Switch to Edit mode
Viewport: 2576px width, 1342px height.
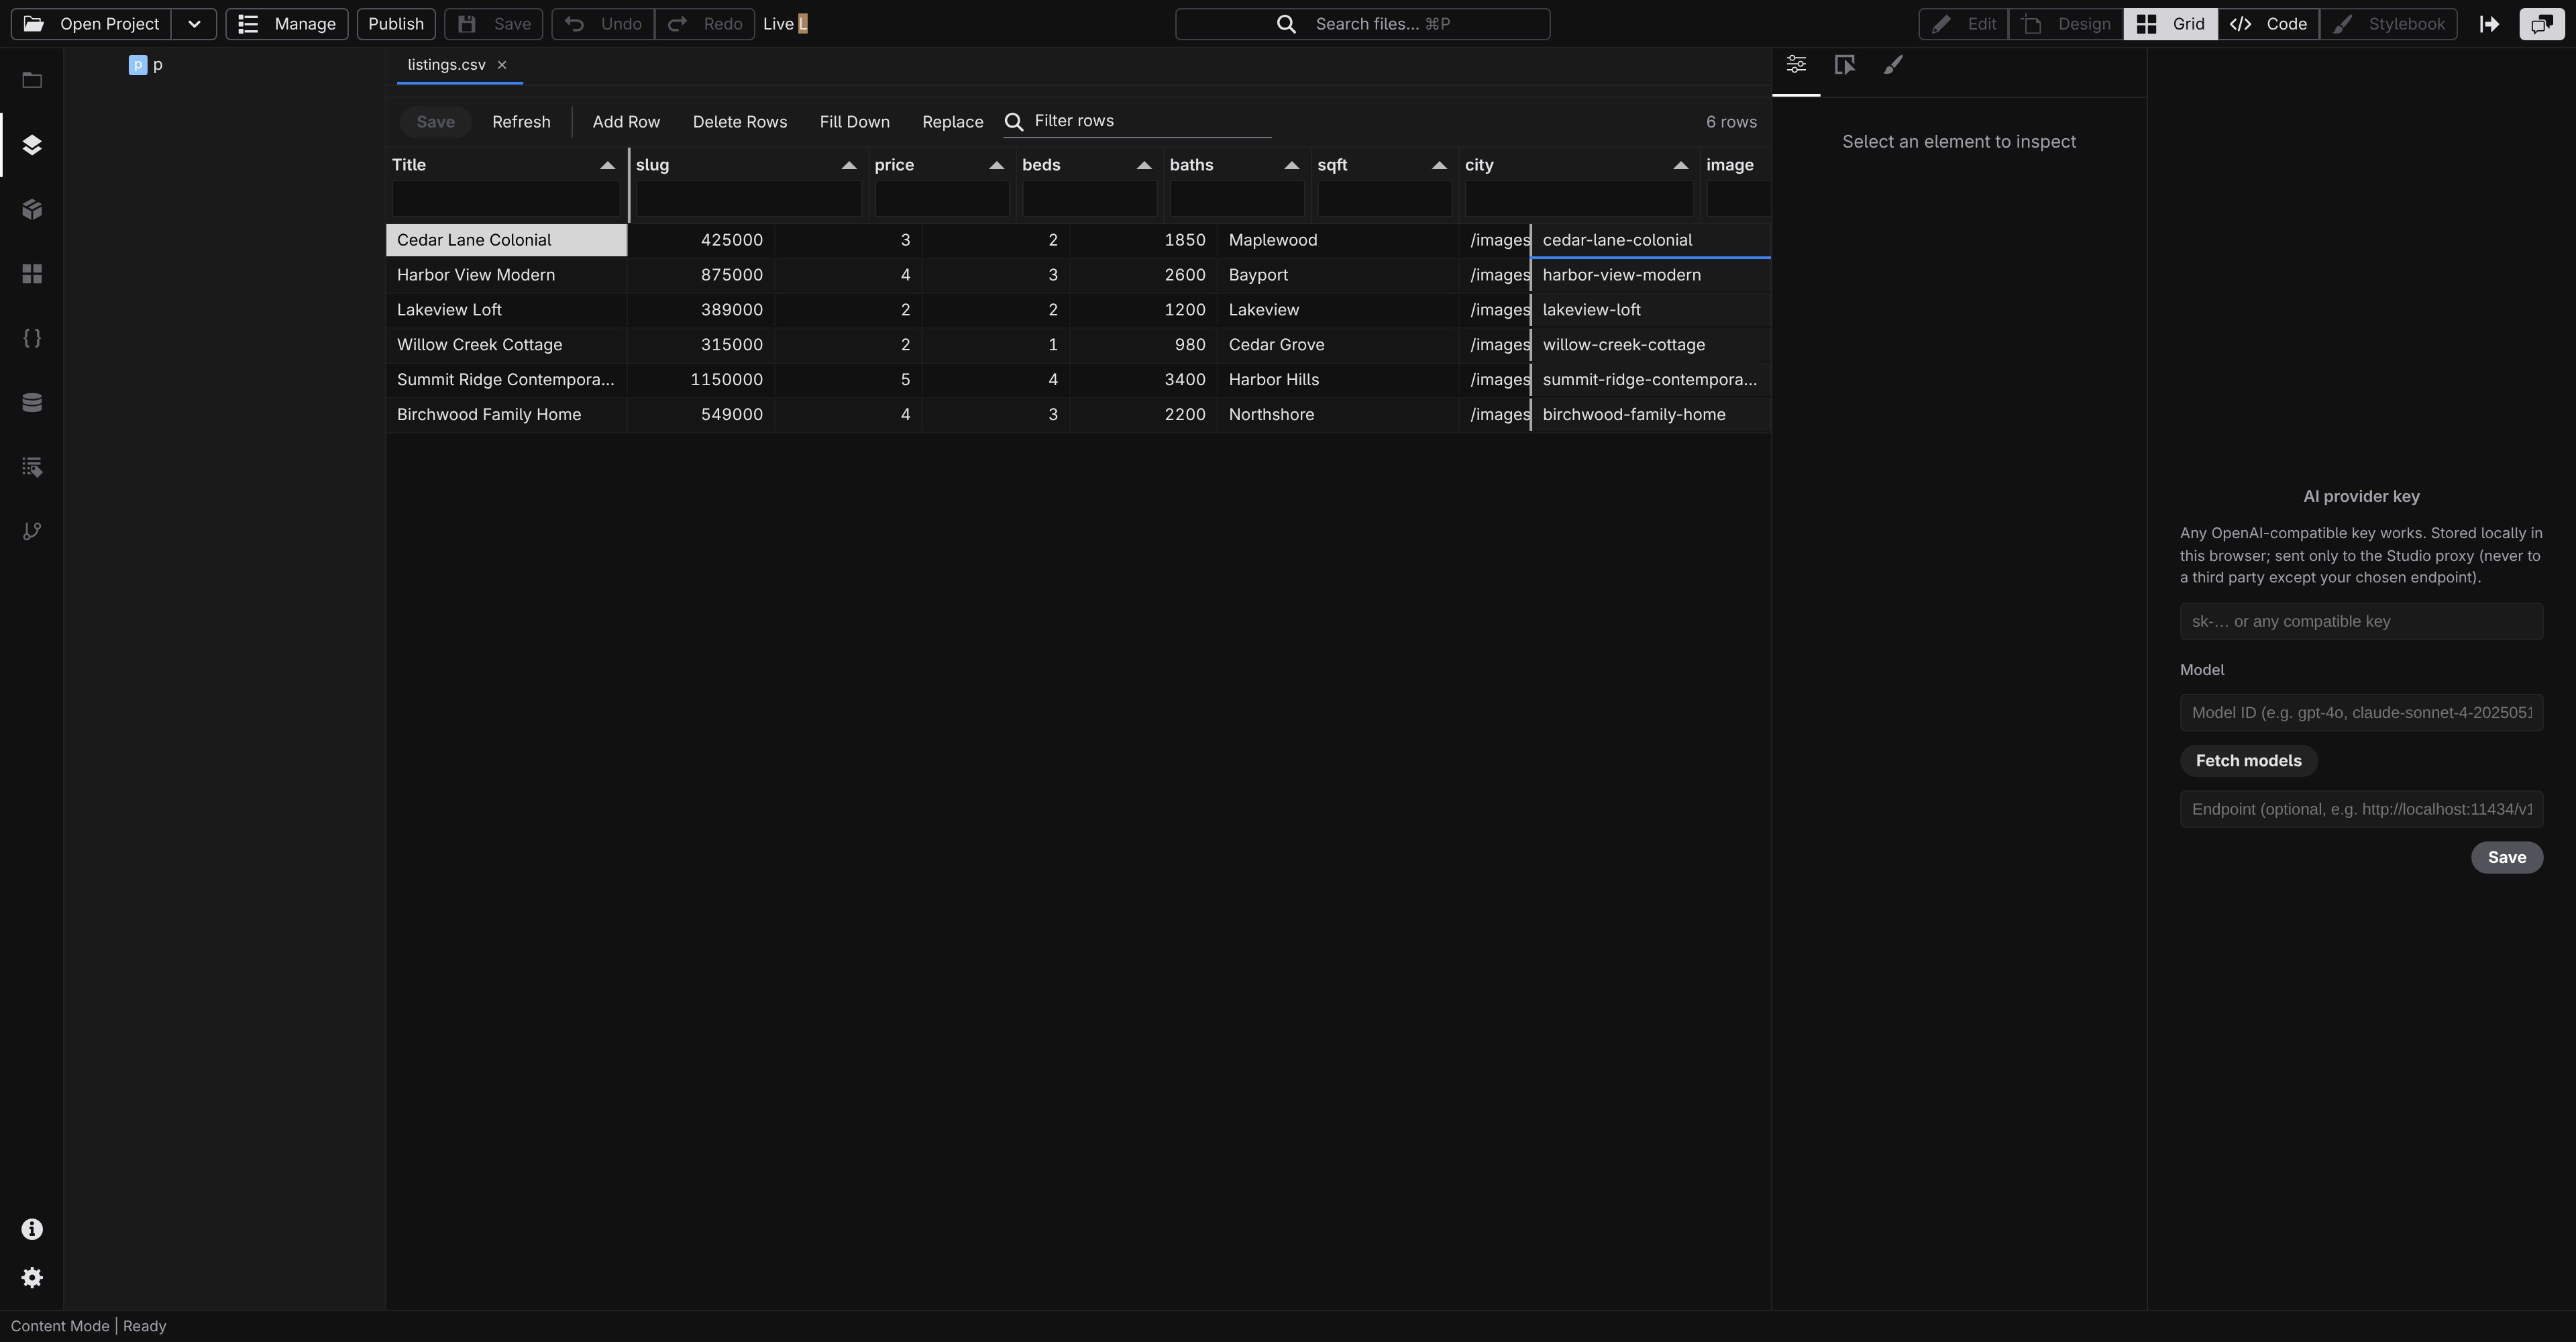click(1963, 24)
